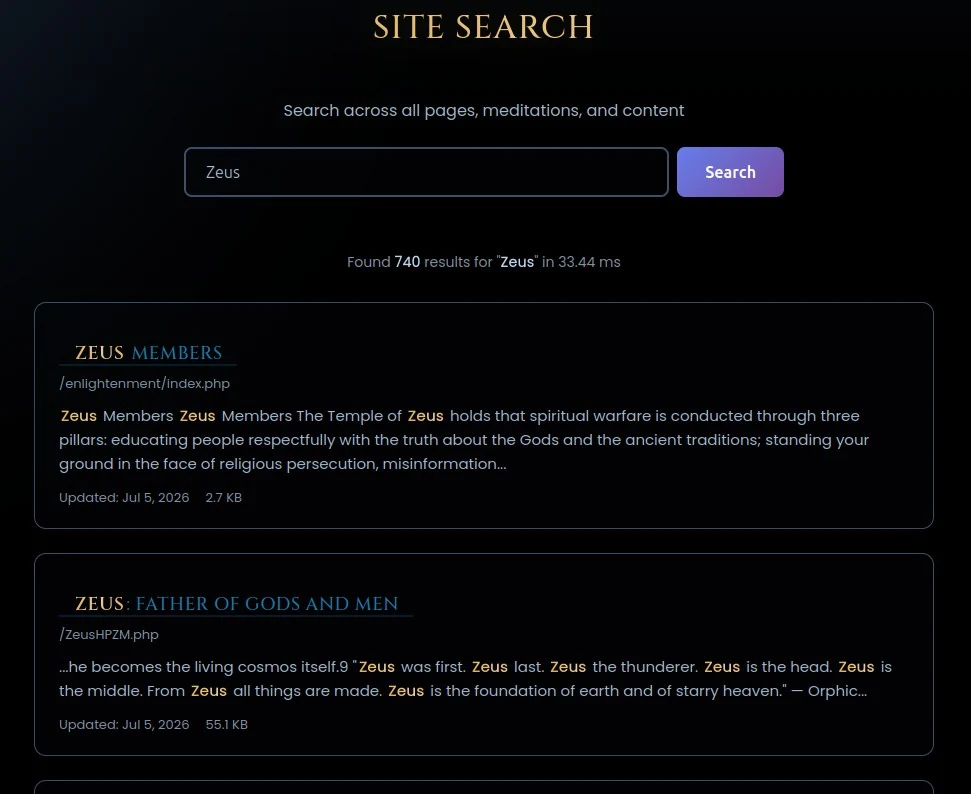Viewport: 971px width, 794px height.
Task: Click the search input containing Zeus
Action: point(426,172)
